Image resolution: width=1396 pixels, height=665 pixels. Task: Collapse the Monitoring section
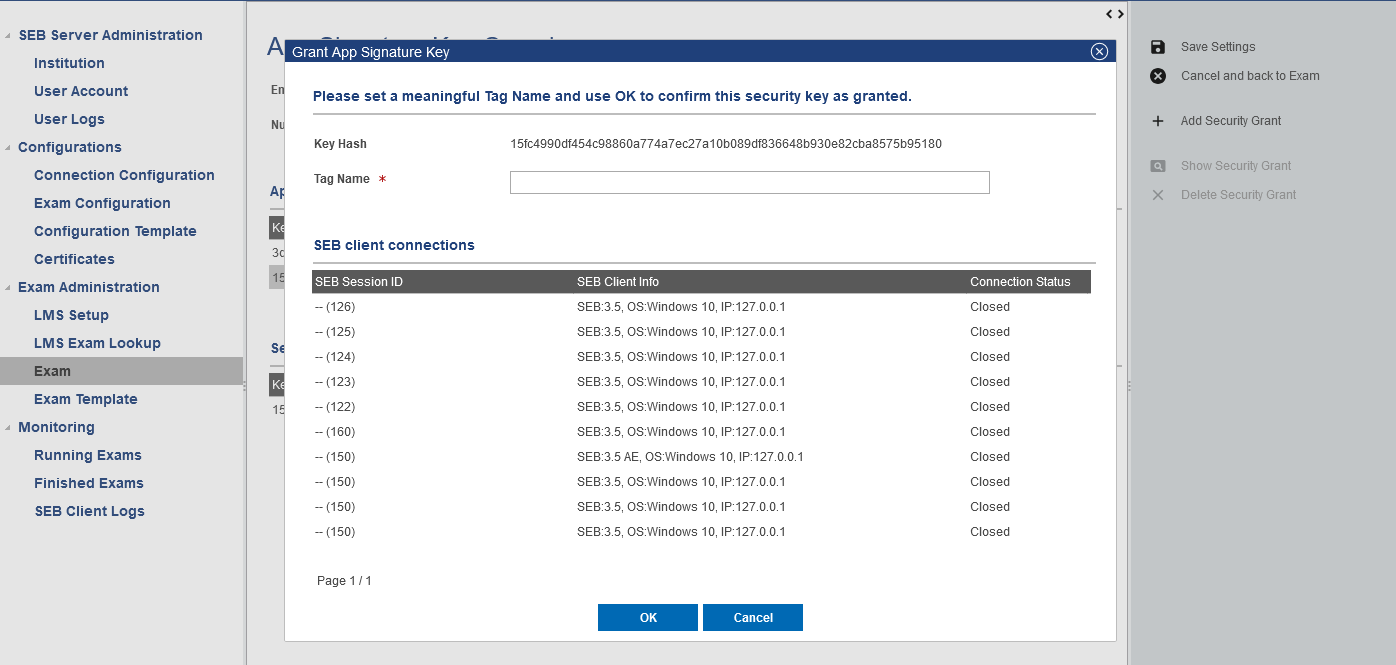click(x=9, y=428)
